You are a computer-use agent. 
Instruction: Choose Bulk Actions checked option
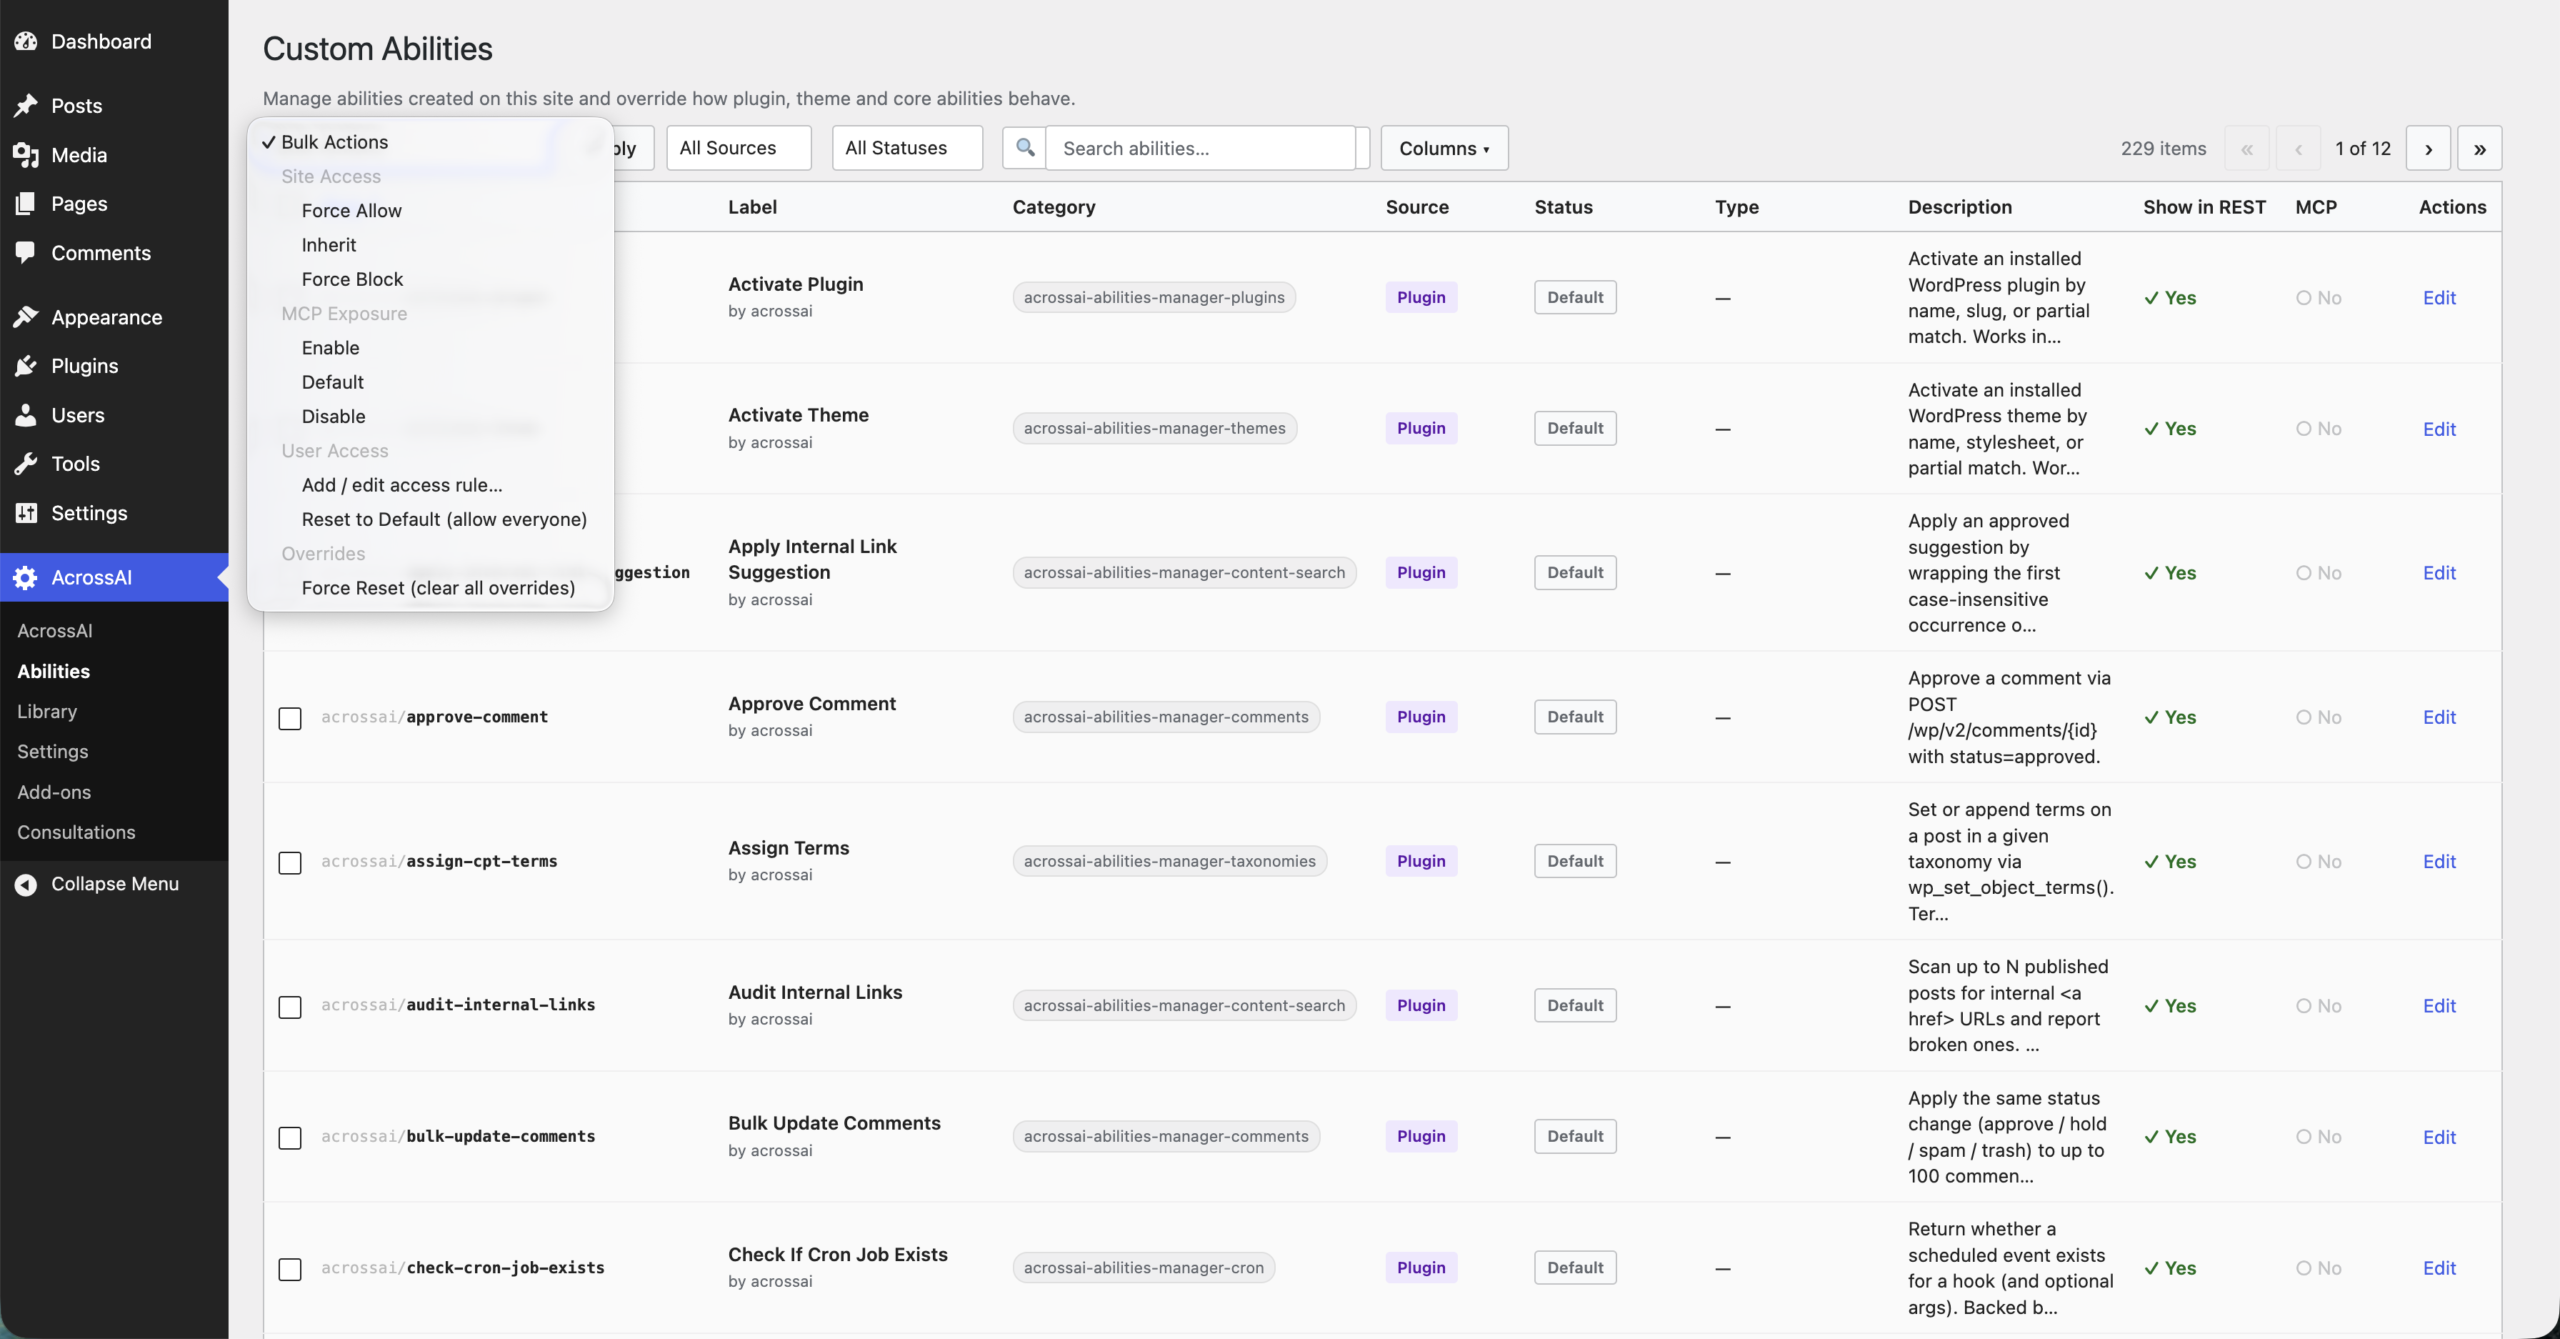[x=430, y=142]
